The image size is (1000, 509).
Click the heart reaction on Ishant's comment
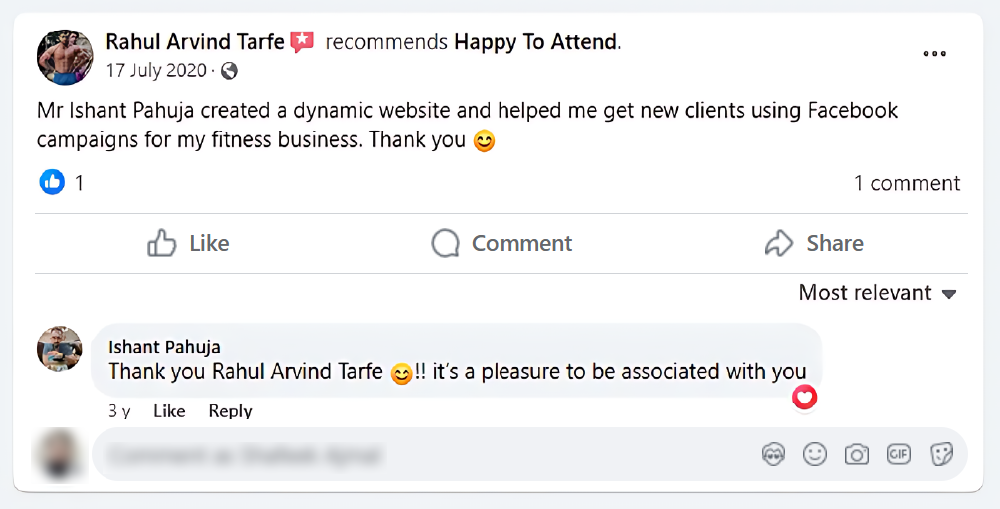(x=804, y=398)
